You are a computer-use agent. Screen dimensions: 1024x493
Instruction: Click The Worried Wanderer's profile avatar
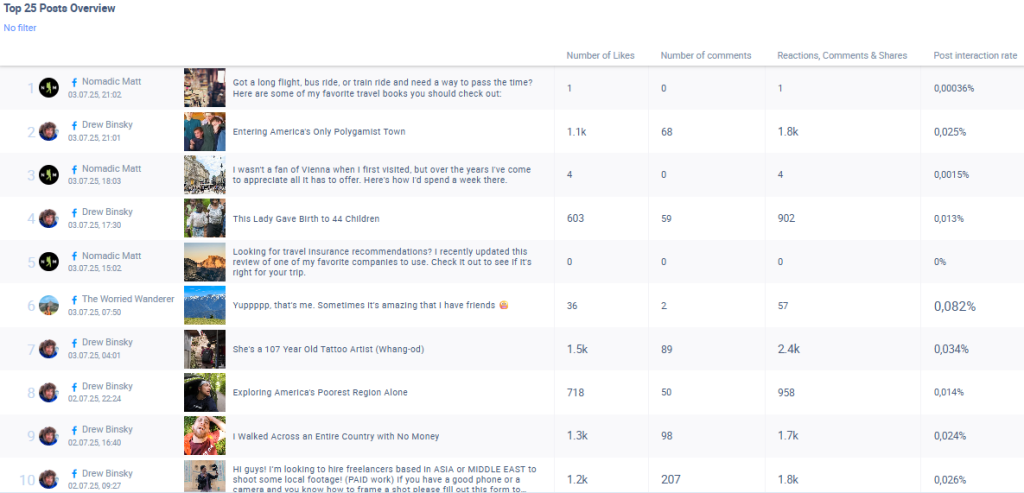coord(49,305)
